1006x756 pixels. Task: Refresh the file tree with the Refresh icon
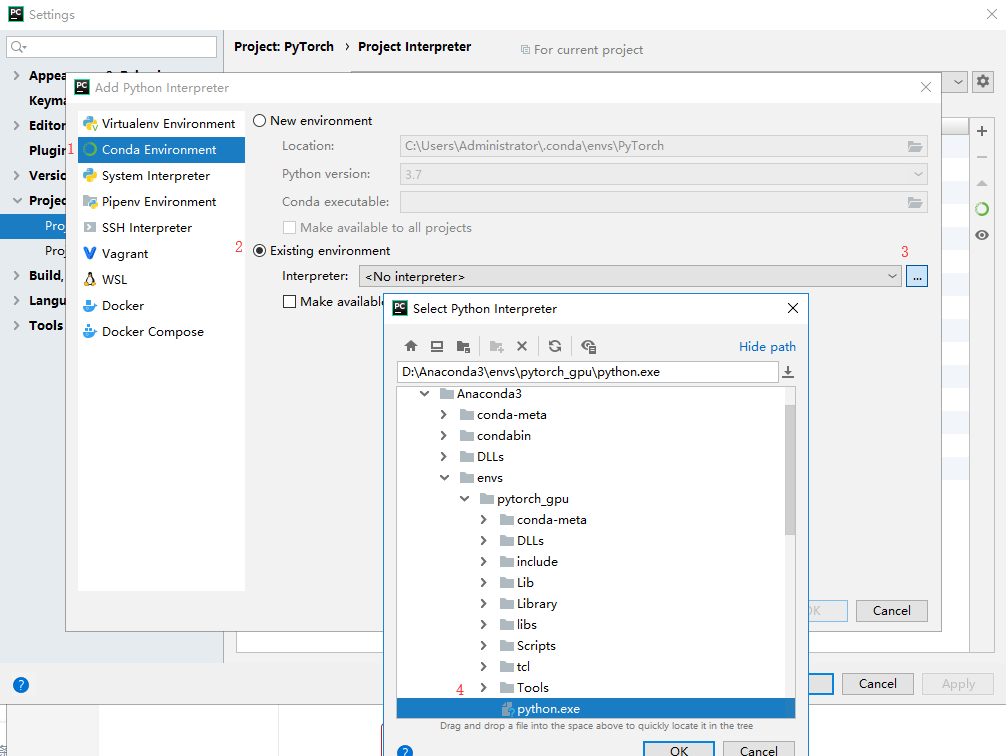coord(556,345)
